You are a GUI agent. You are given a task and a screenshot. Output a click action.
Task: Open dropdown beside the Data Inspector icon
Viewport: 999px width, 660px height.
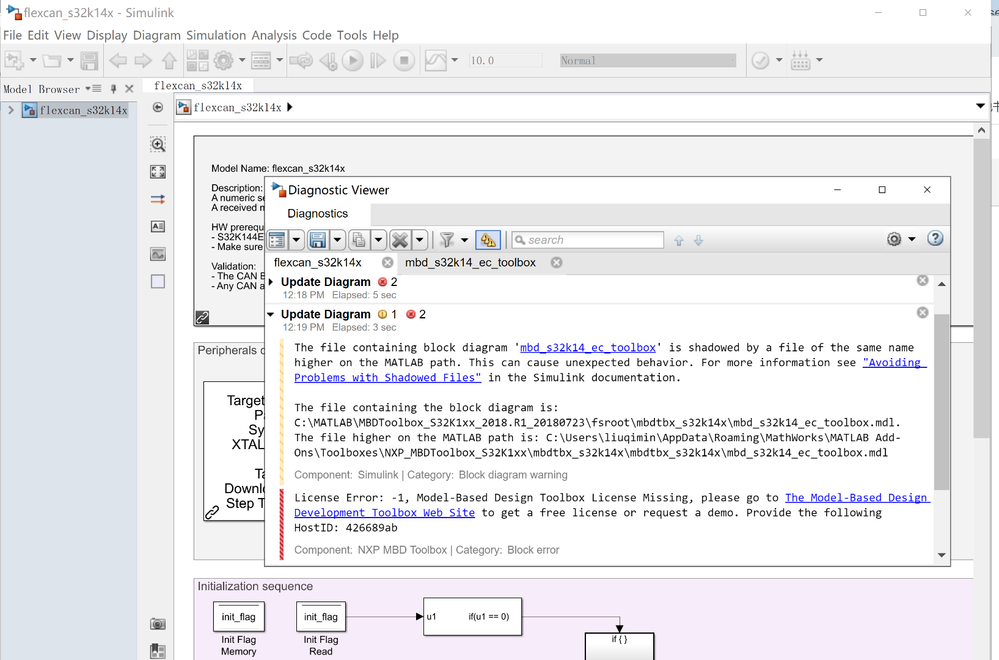(454, 61)
